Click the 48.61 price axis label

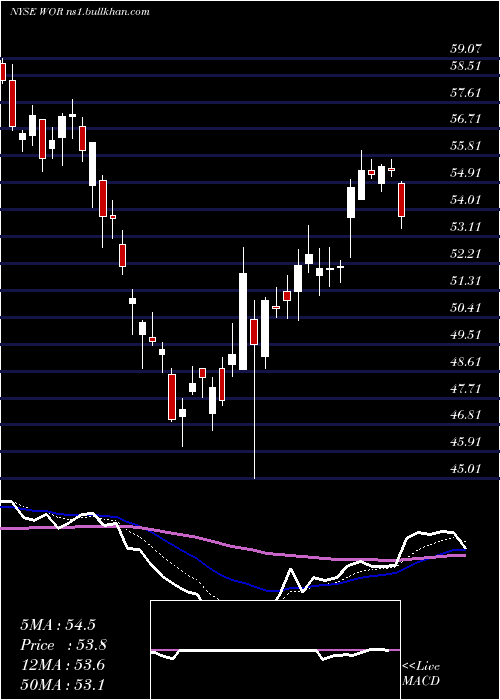(x=465, y=361)
